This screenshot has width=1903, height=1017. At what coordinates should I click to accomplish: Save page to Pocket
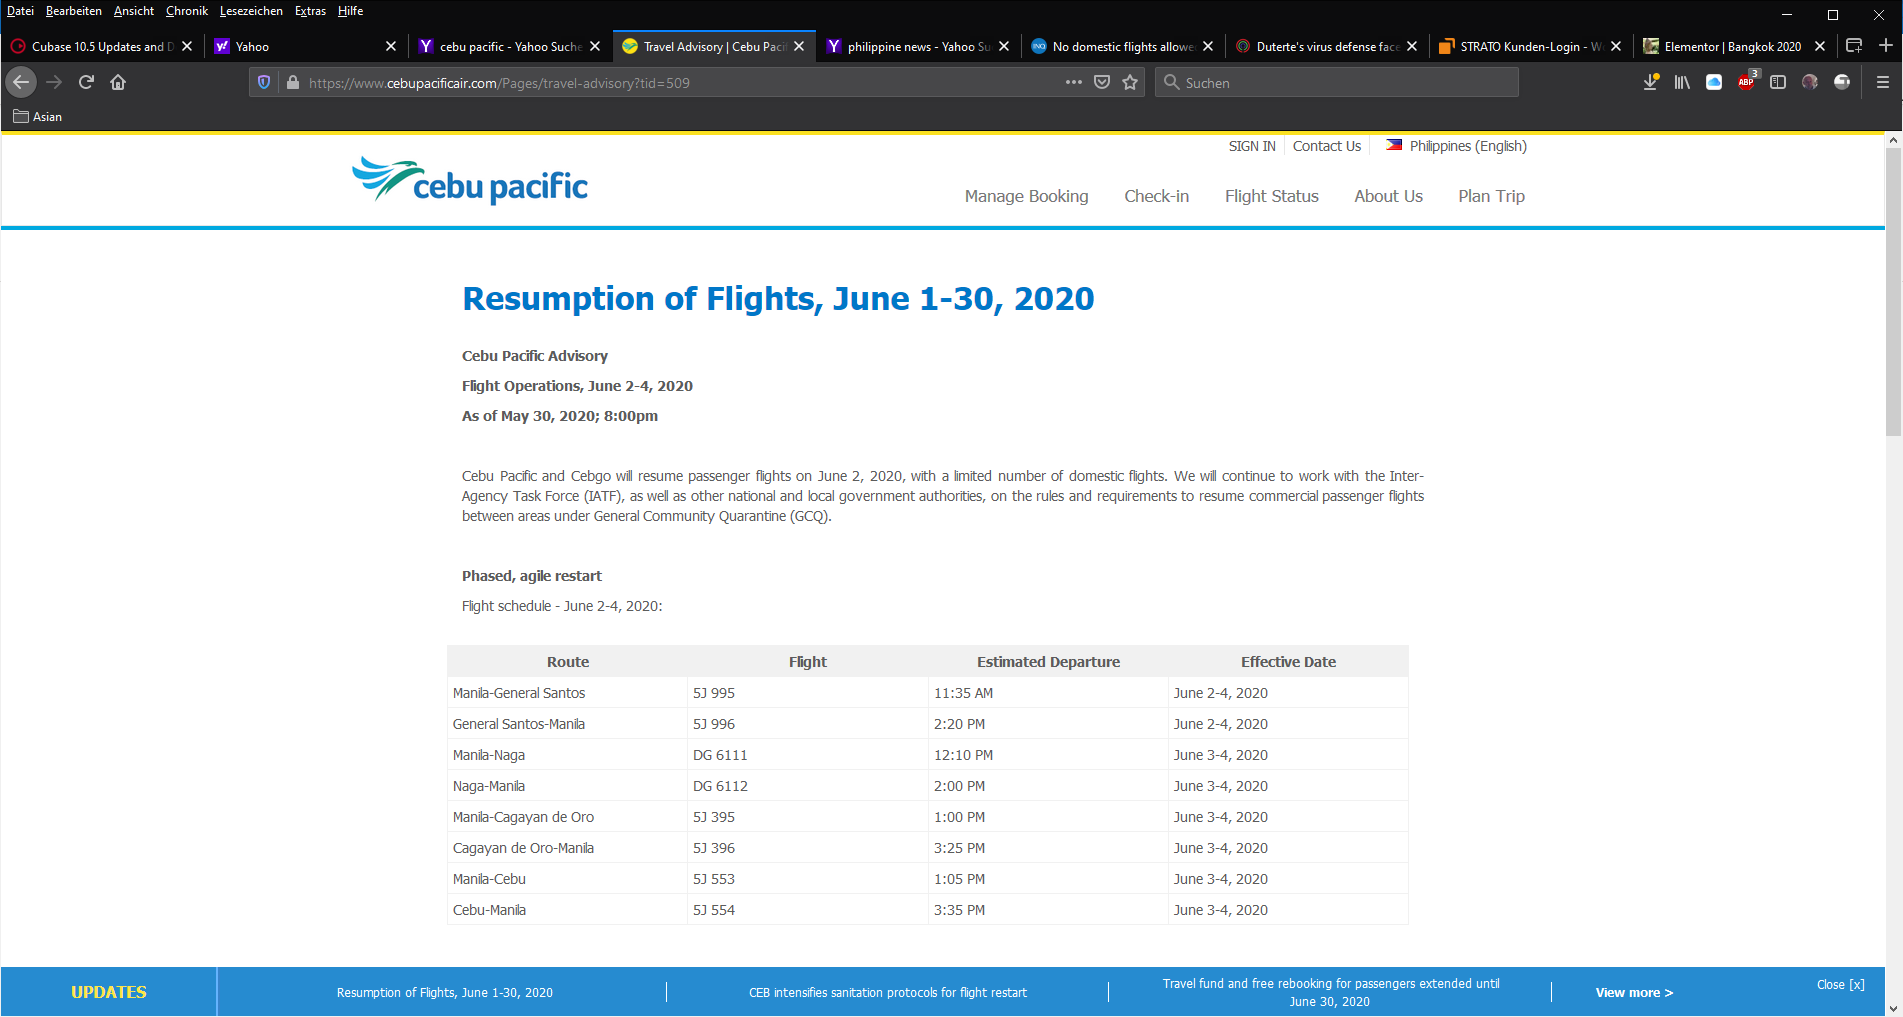1102,82
